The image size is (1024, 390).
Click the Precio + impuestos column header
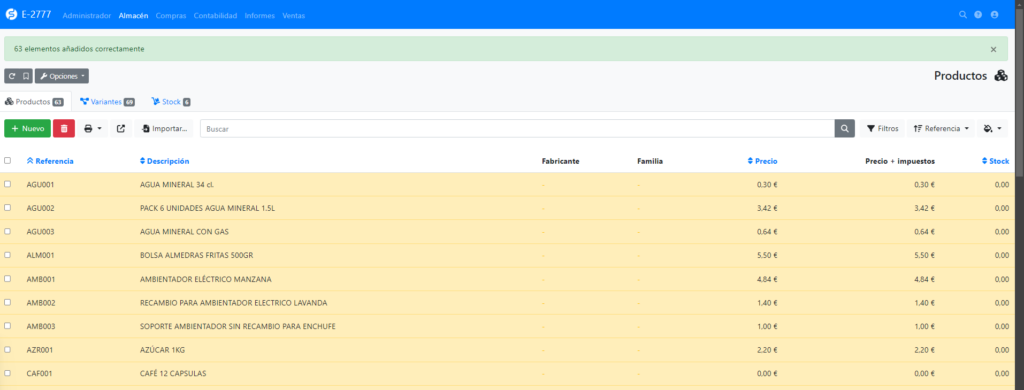900,161
